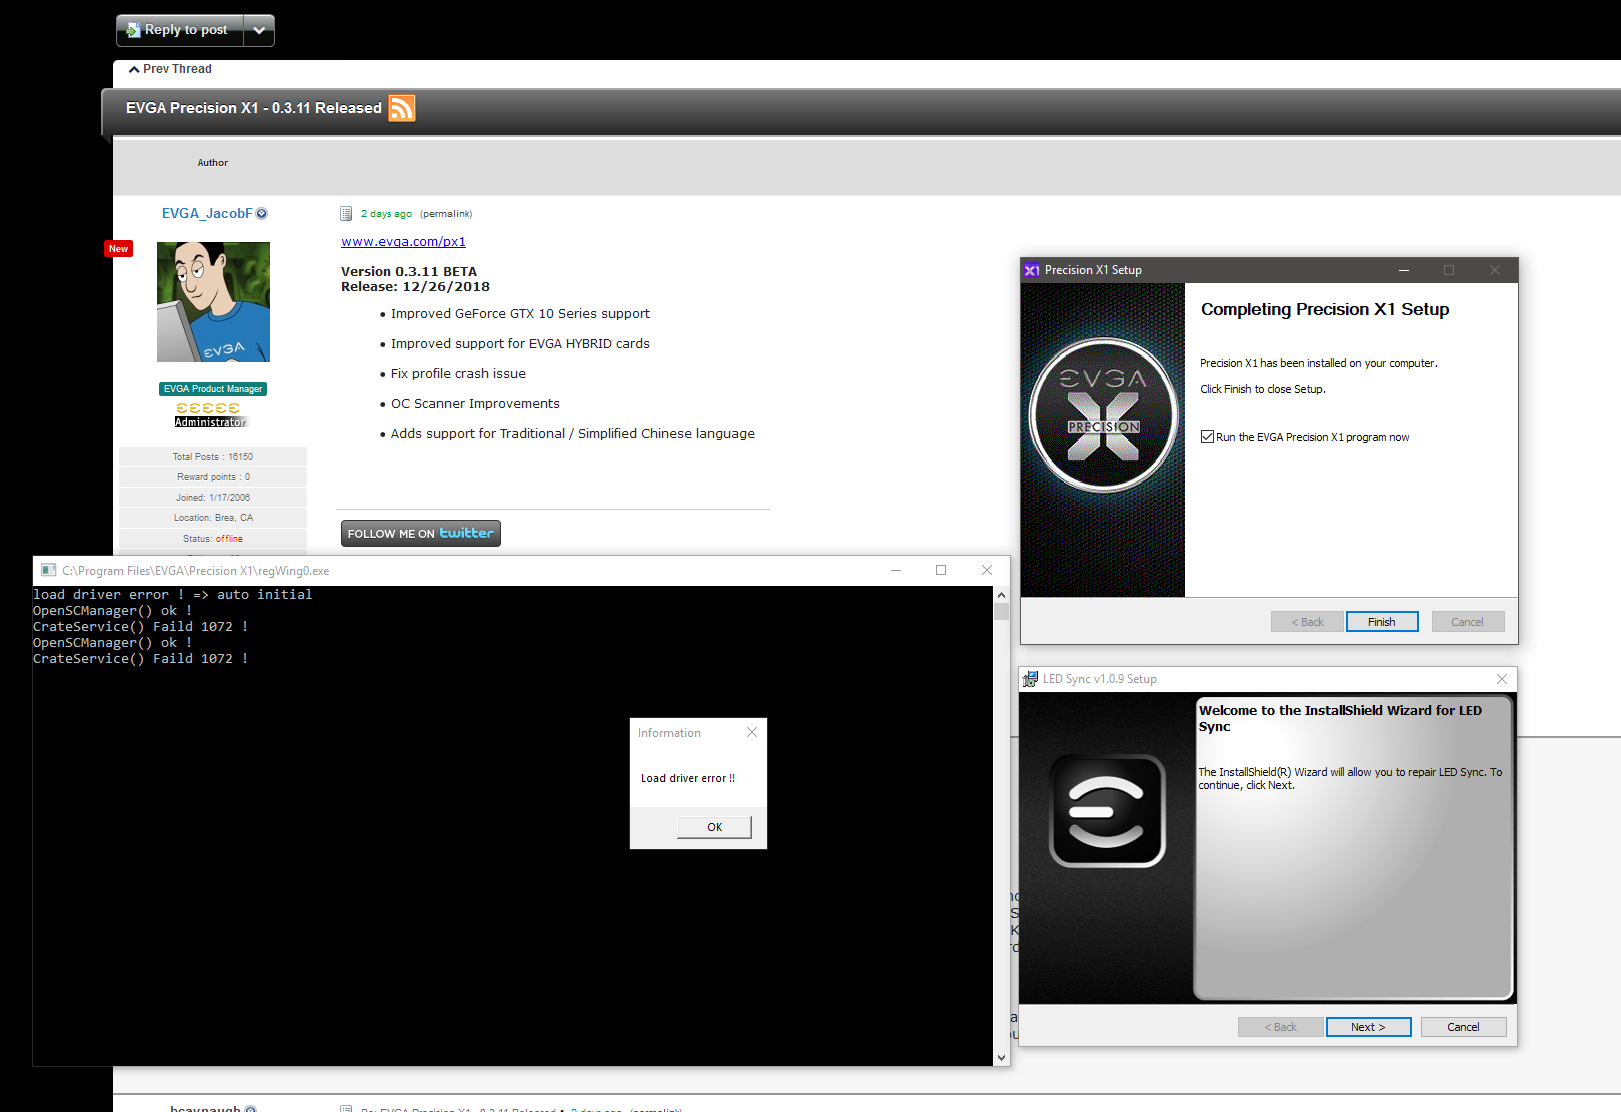Click Cancel in Precision X1 Setup
The width and height of the screenshot is (1621, 1112).
(1468, 622)
